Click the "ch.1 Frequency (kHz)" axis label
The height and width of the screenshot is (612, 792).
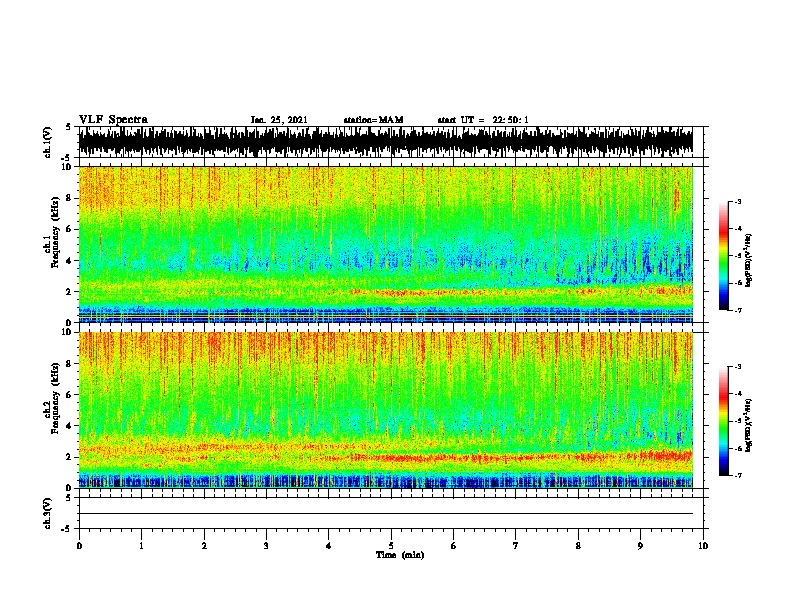51,233
